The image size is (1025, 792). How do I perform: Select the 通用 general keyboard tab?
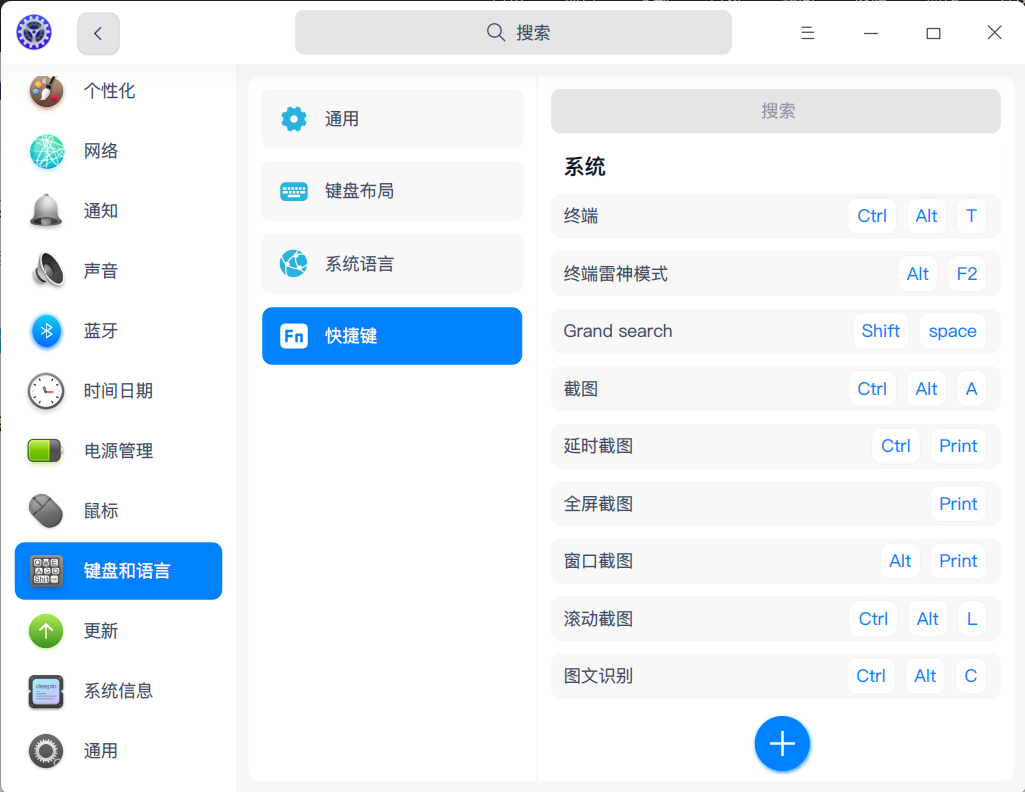pos(392,119)
